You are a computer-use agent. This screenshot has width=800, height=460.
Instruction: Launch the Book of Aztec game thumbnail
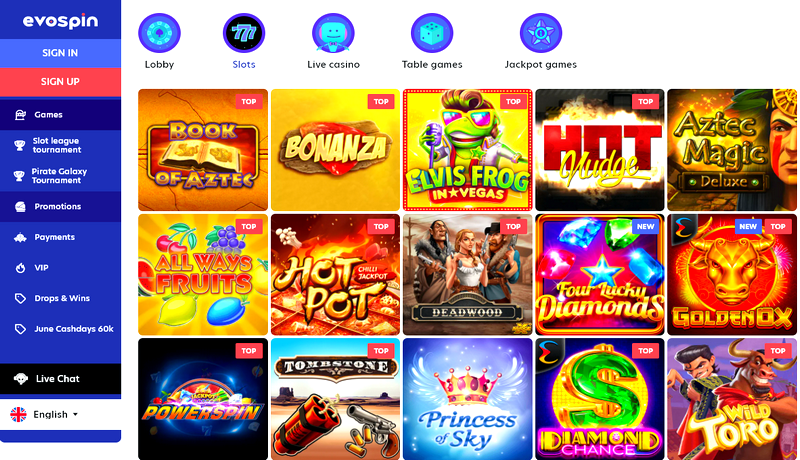pyautogui.click(x=203, y=150)
